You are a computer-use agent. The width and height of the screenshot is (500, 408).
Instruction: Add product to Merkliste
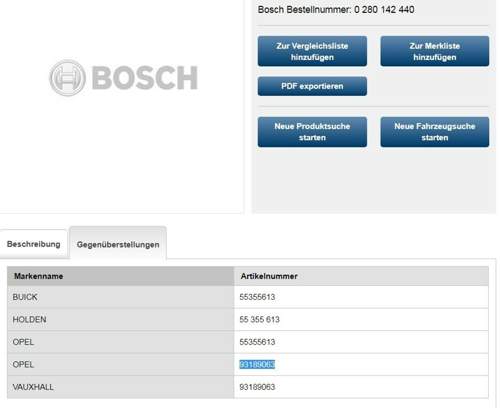[435, 51]
